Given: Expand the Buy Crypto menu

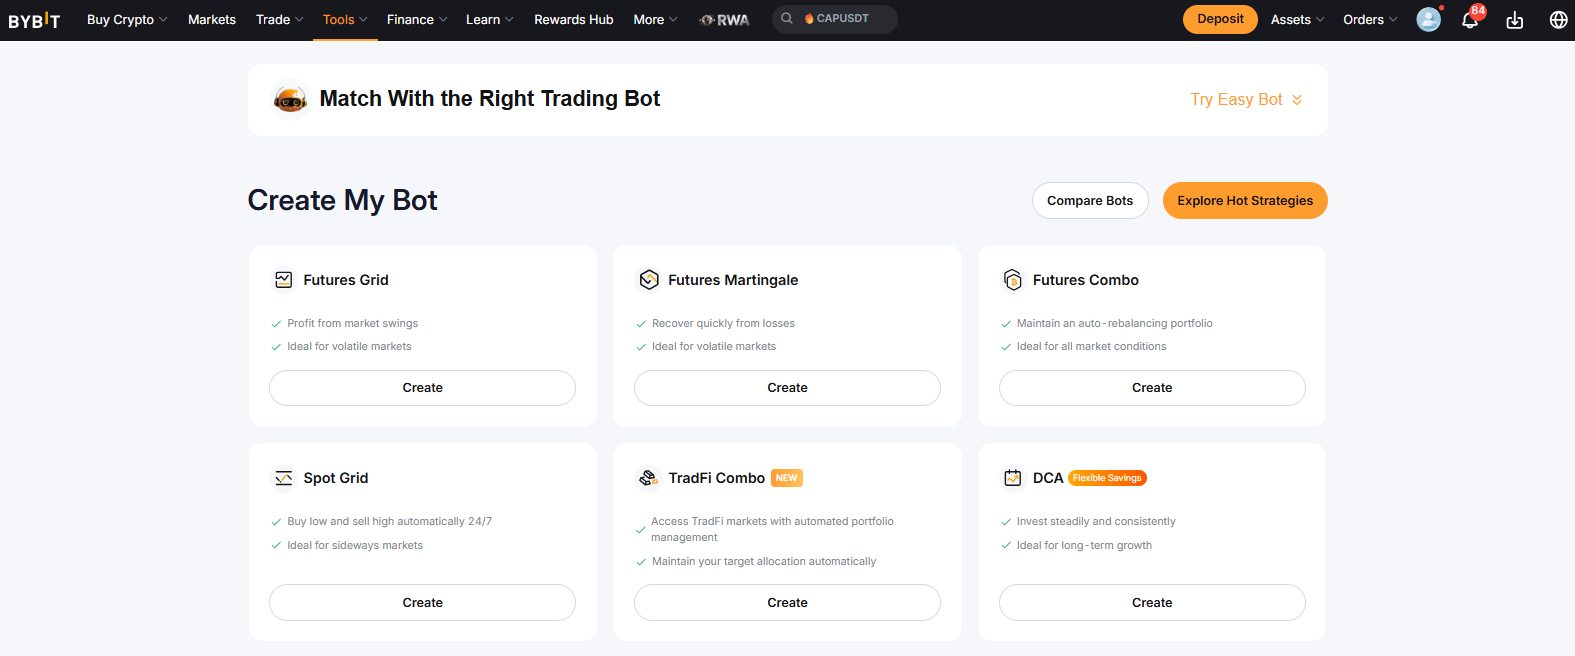Looking at the screenshot, I should click(x=127, y=19).
